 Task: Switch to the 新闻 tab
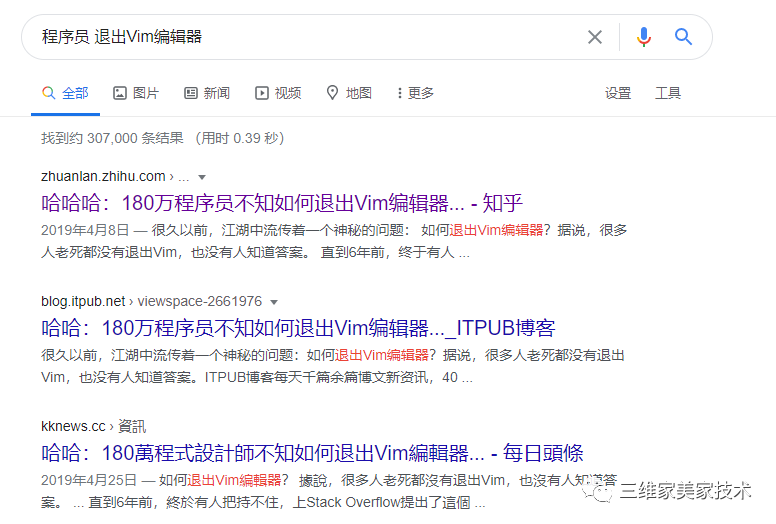click(x=207, y=93)
